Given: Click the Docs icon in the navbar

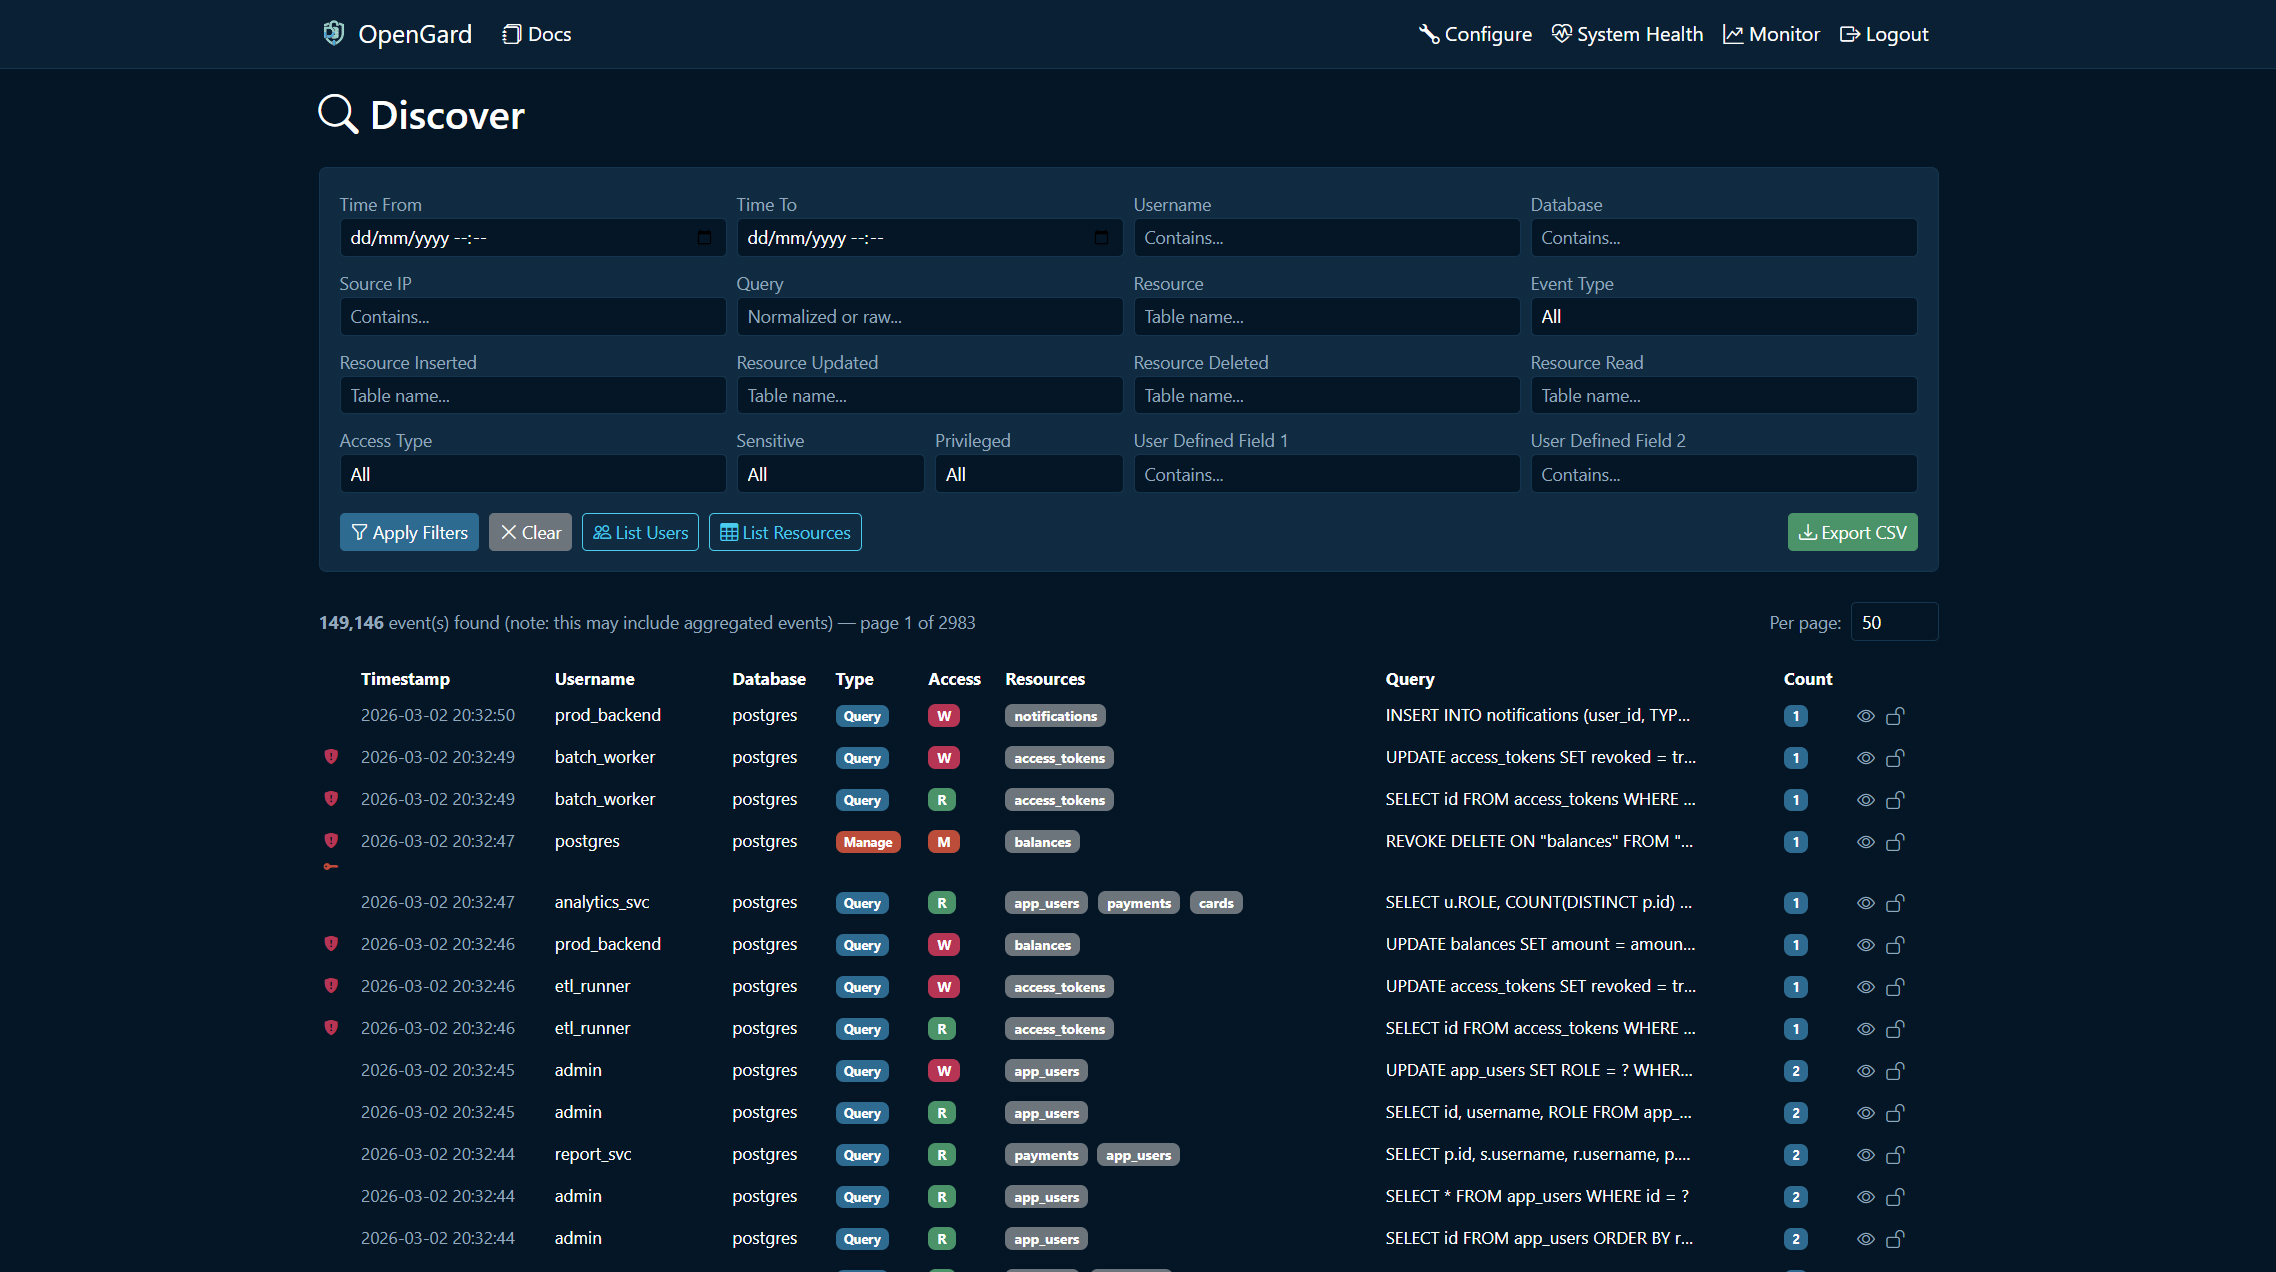Looking at the screenshot, I should (x=511, y=33).
